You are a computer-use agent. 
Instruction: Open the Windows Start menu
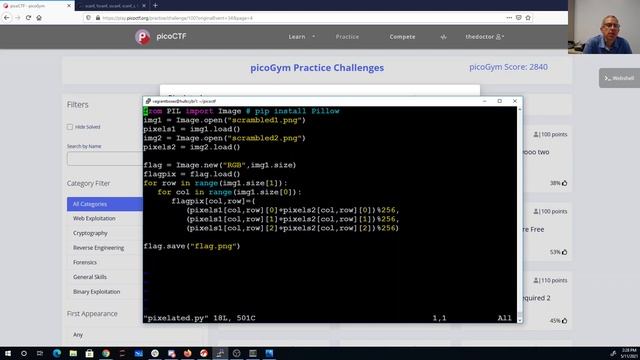pyautogui.click(x=8, y=353)
